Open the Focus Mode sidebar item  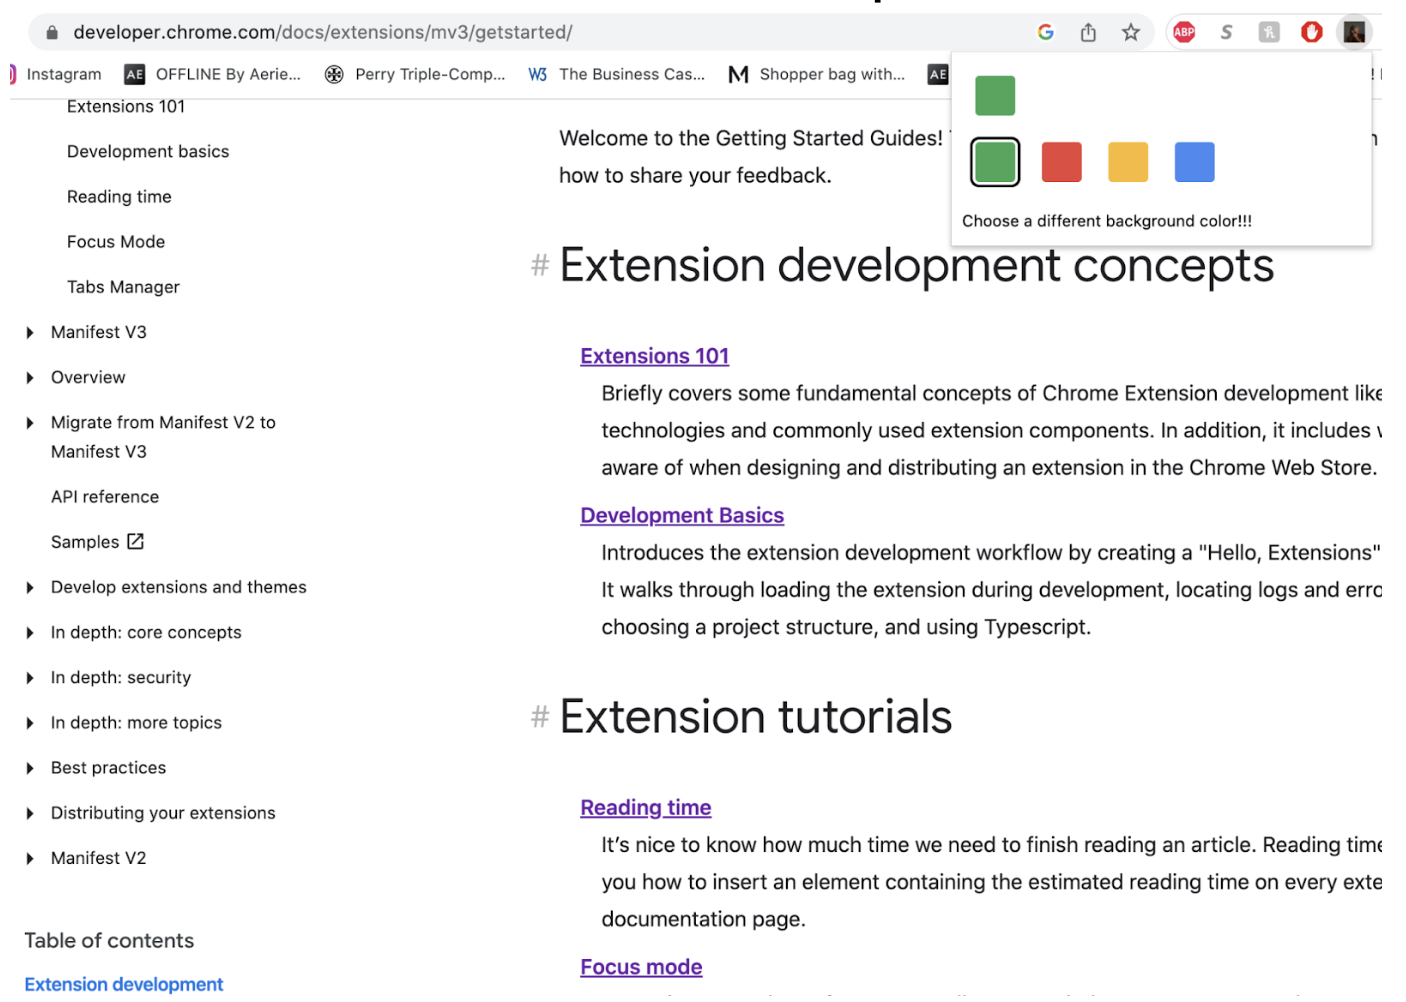click(x=116, y=242)
